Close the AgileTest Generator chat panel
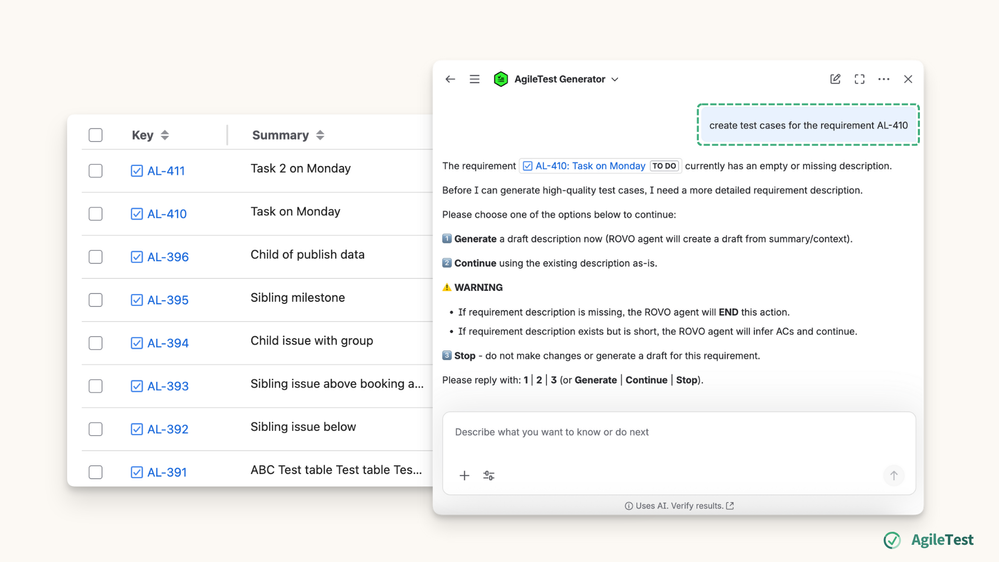Screen dimensions: 999x562 [x=908, y=79]
